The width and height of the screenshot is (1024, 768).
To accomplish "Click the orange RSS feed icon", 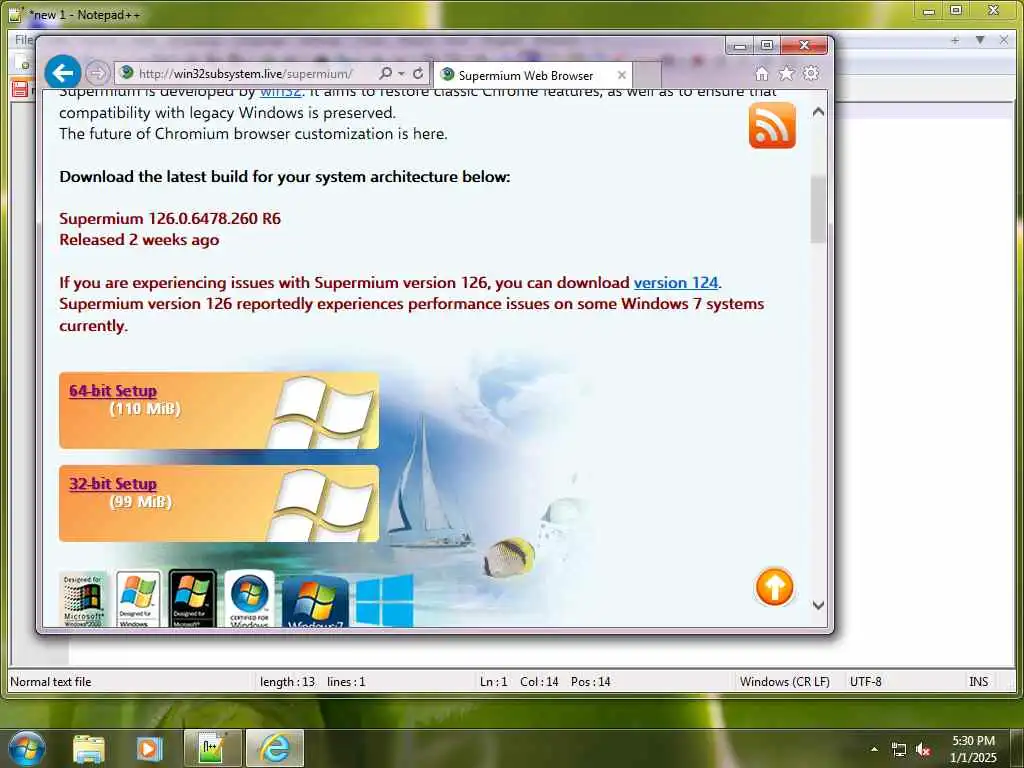I will (x=772, y=125).
